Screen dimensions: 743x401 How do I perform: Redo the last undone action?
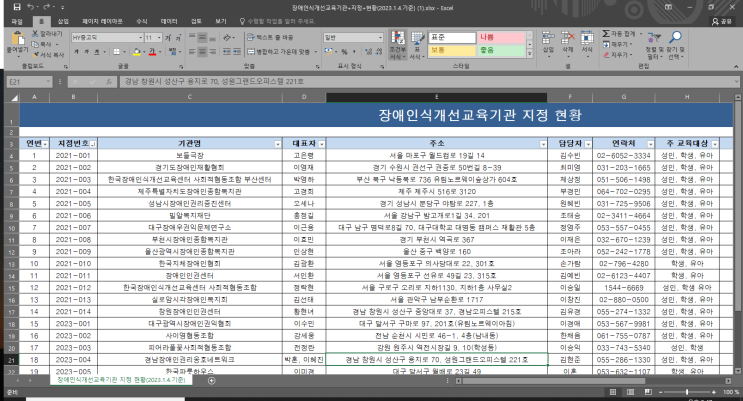[x=46, y=7]
